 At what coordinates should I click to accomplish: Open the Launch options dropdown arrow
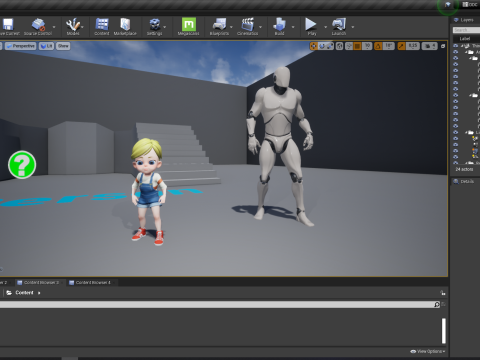[353, 27]
